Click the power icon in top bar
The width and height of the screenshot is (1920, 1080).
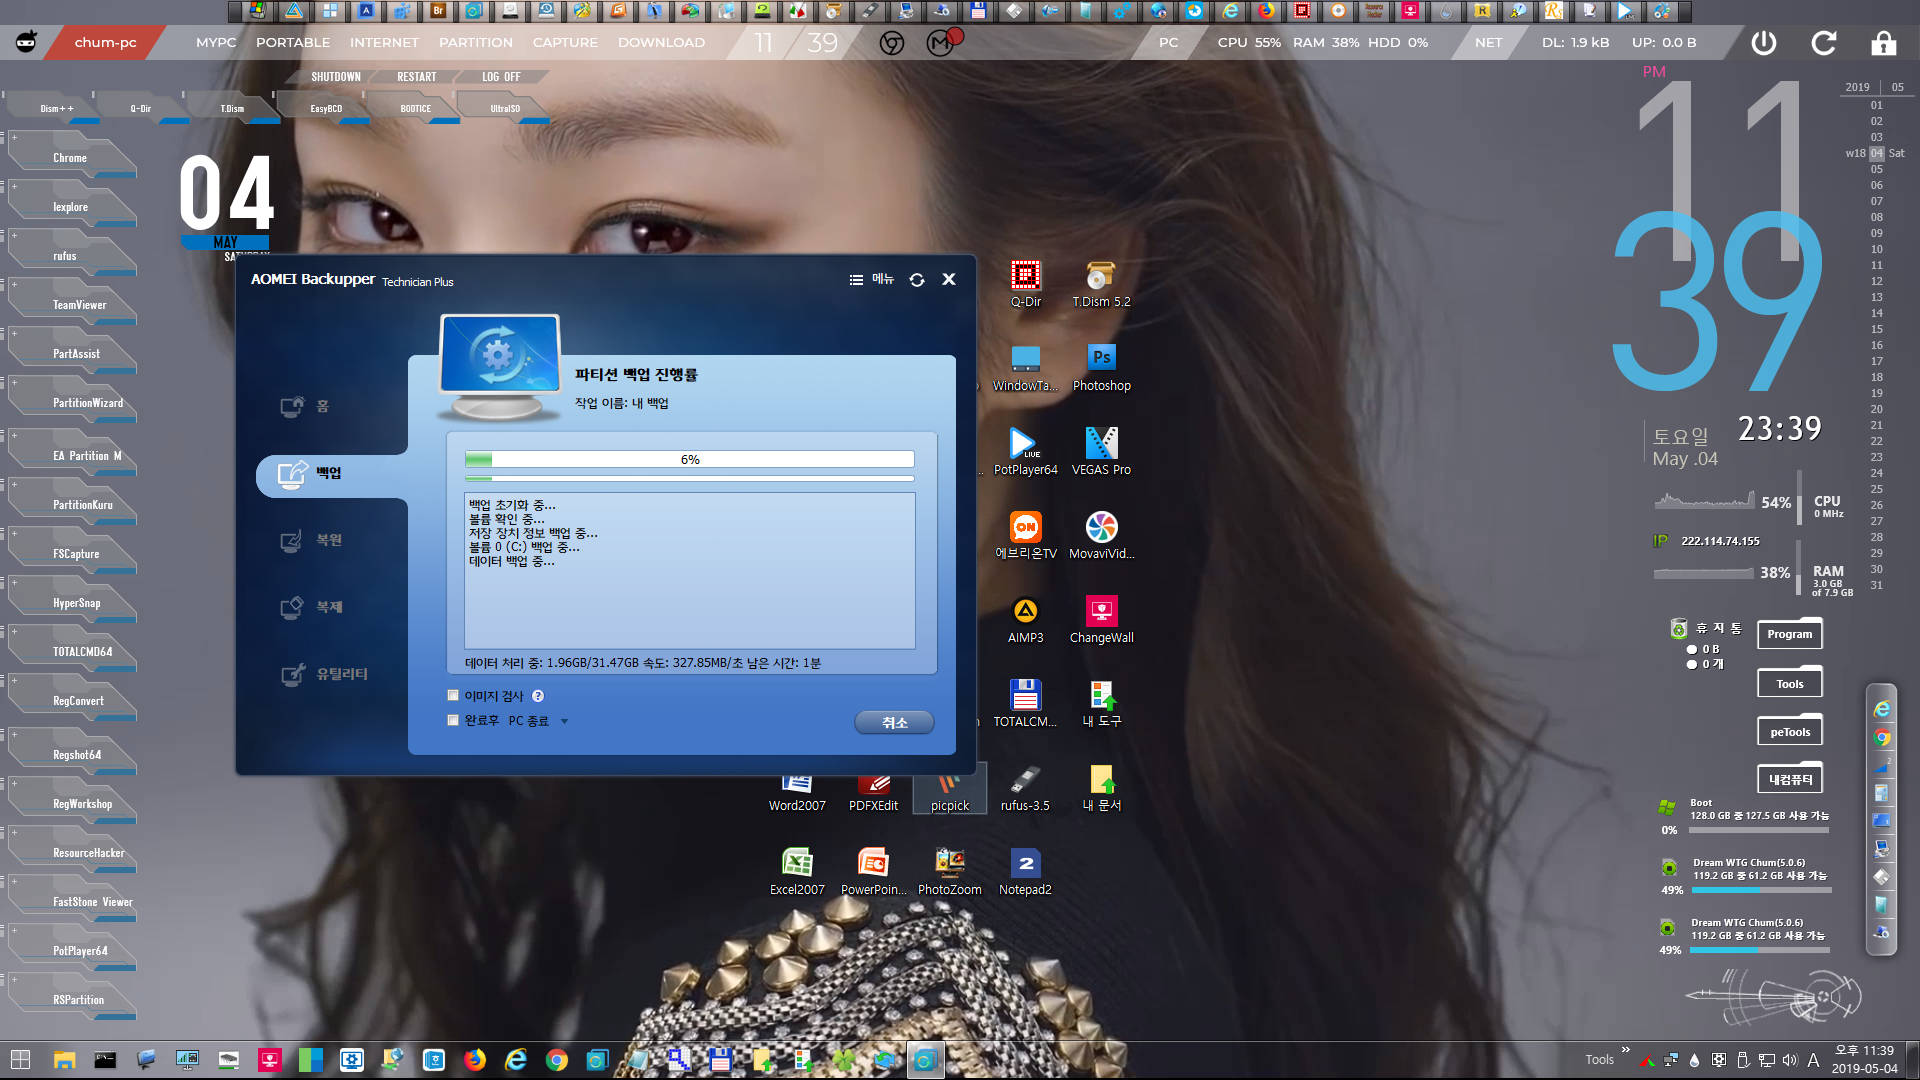[1764, 43]
